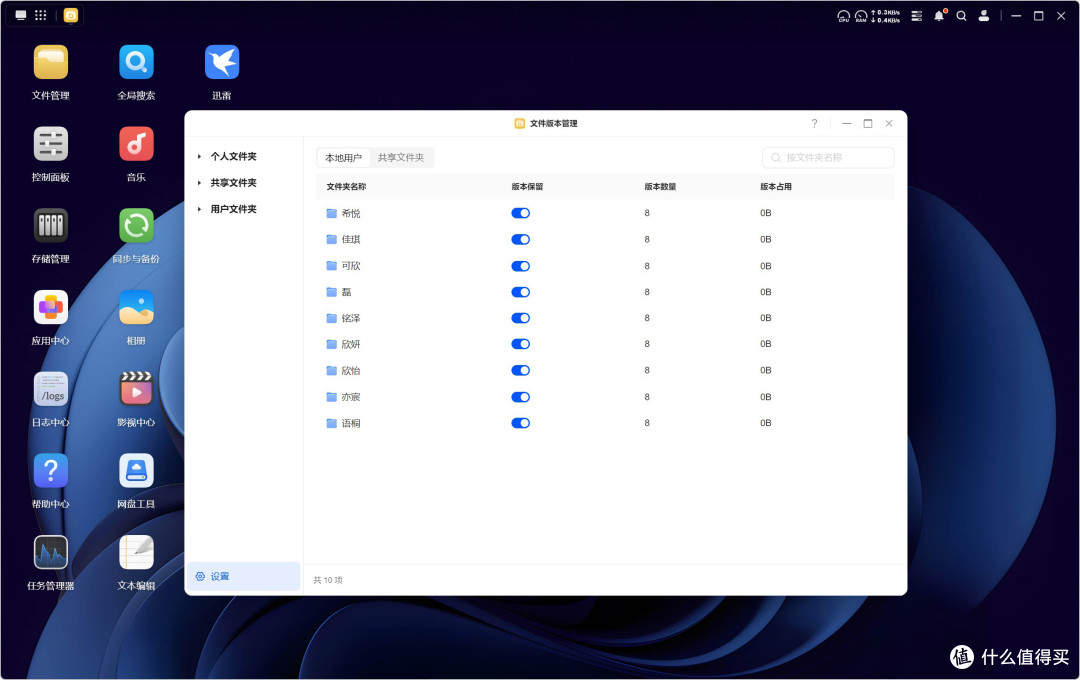
Task: Open 控制面板 on the desktop
Action: (x=50, y=144)
